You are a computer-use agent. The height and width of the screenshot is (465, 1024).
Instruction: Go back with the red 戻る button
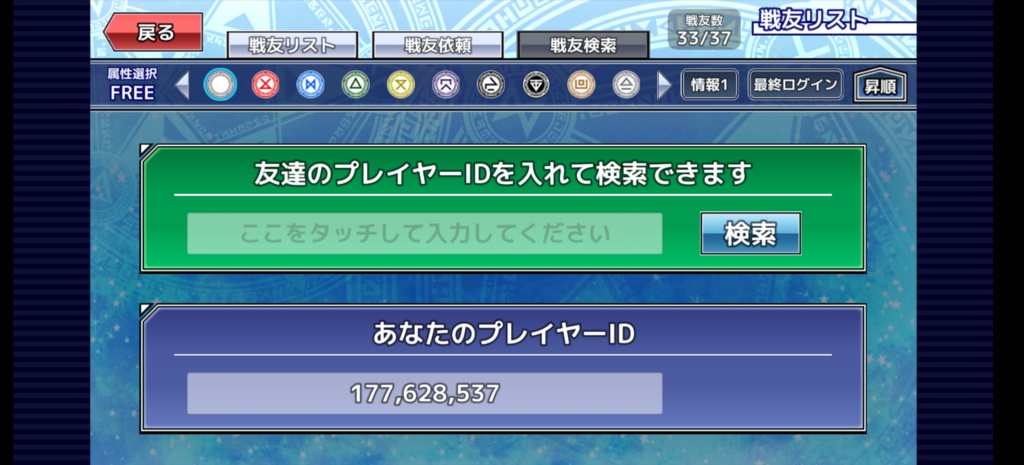153,32
